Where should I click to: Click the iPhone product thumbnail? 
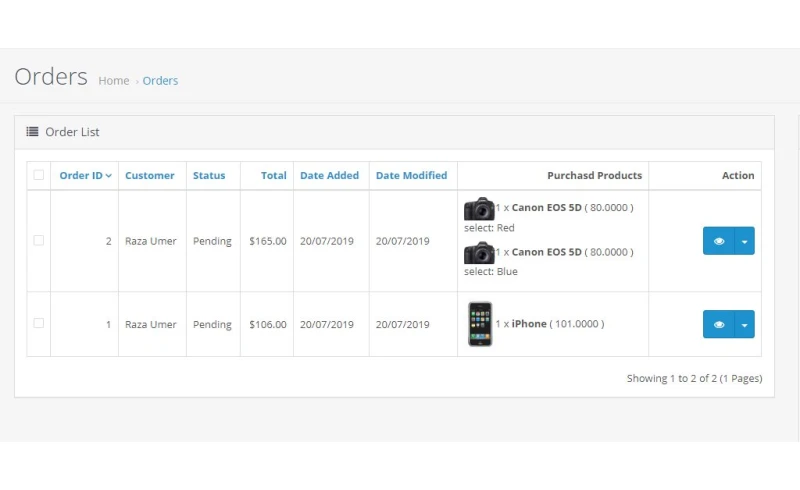pyautogui.click(x=480, y=324)
